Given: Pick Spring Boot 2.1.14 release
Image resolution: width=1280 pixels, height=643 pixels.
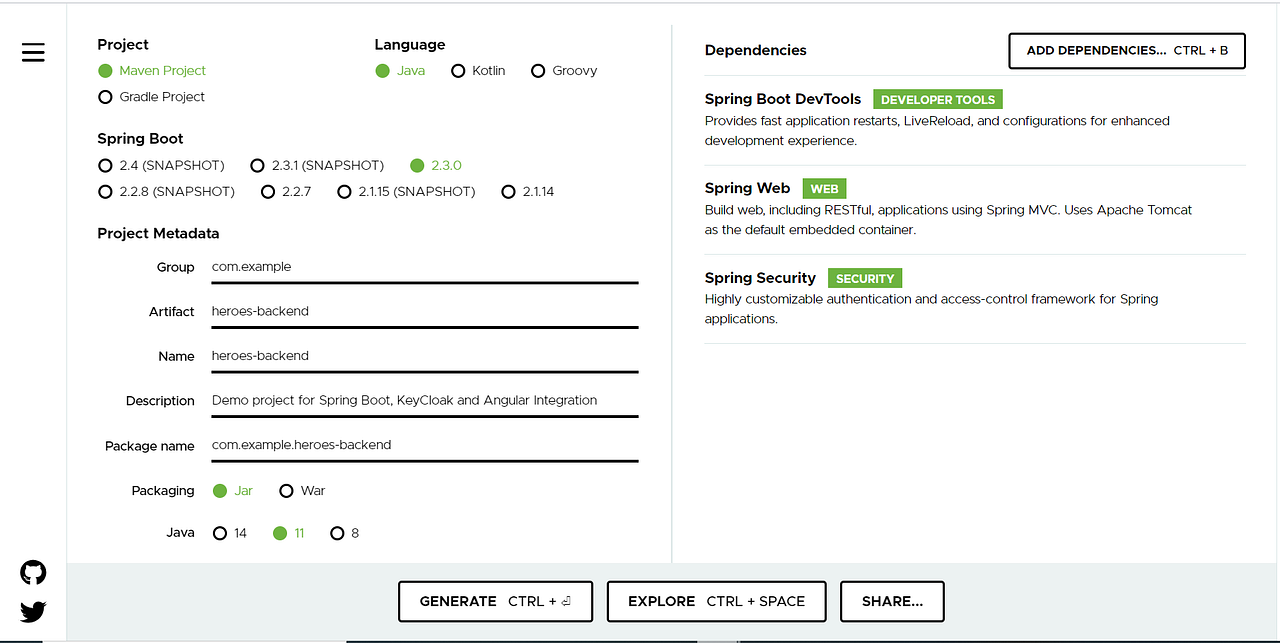Looking at the screenshot, I should 509,191.
